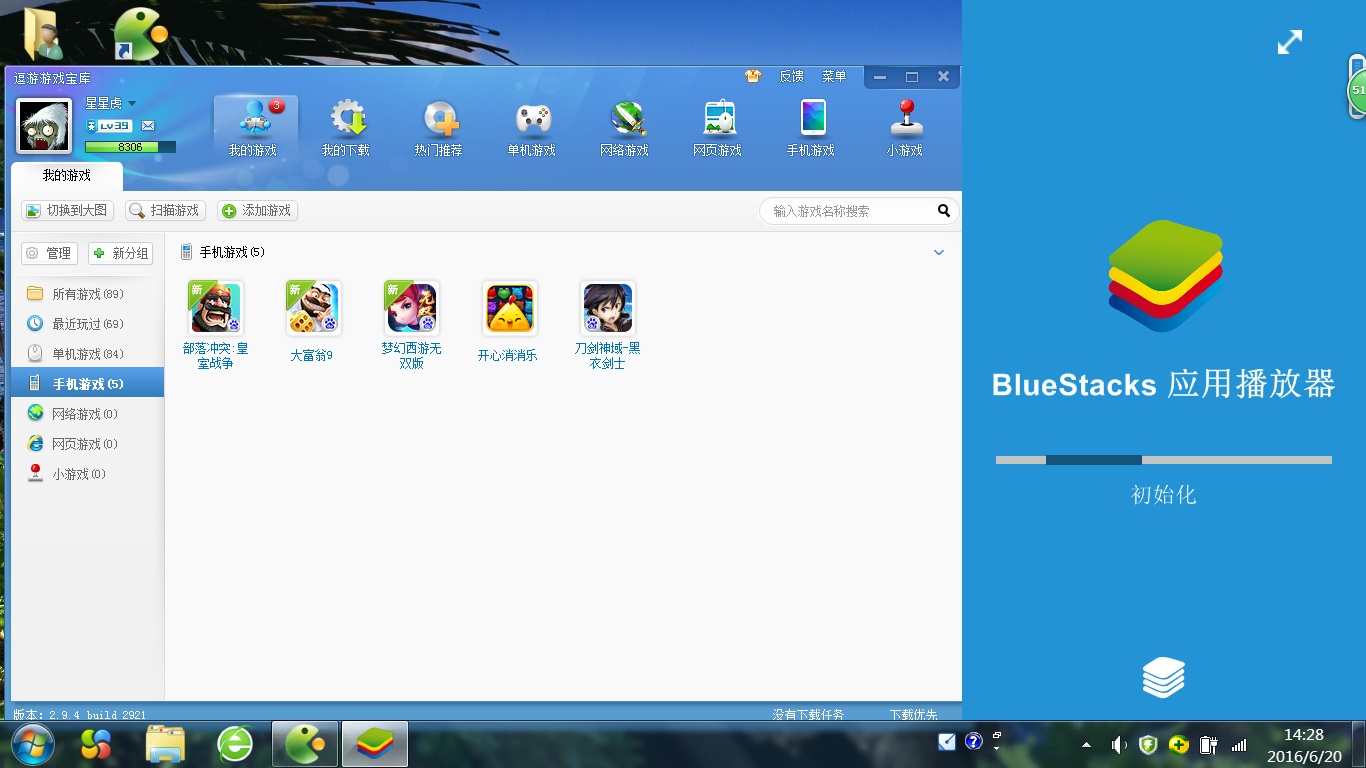The image size is (1366, 768).
Task: Click the network signal tray icon
Action: (x=1239, y=745)
